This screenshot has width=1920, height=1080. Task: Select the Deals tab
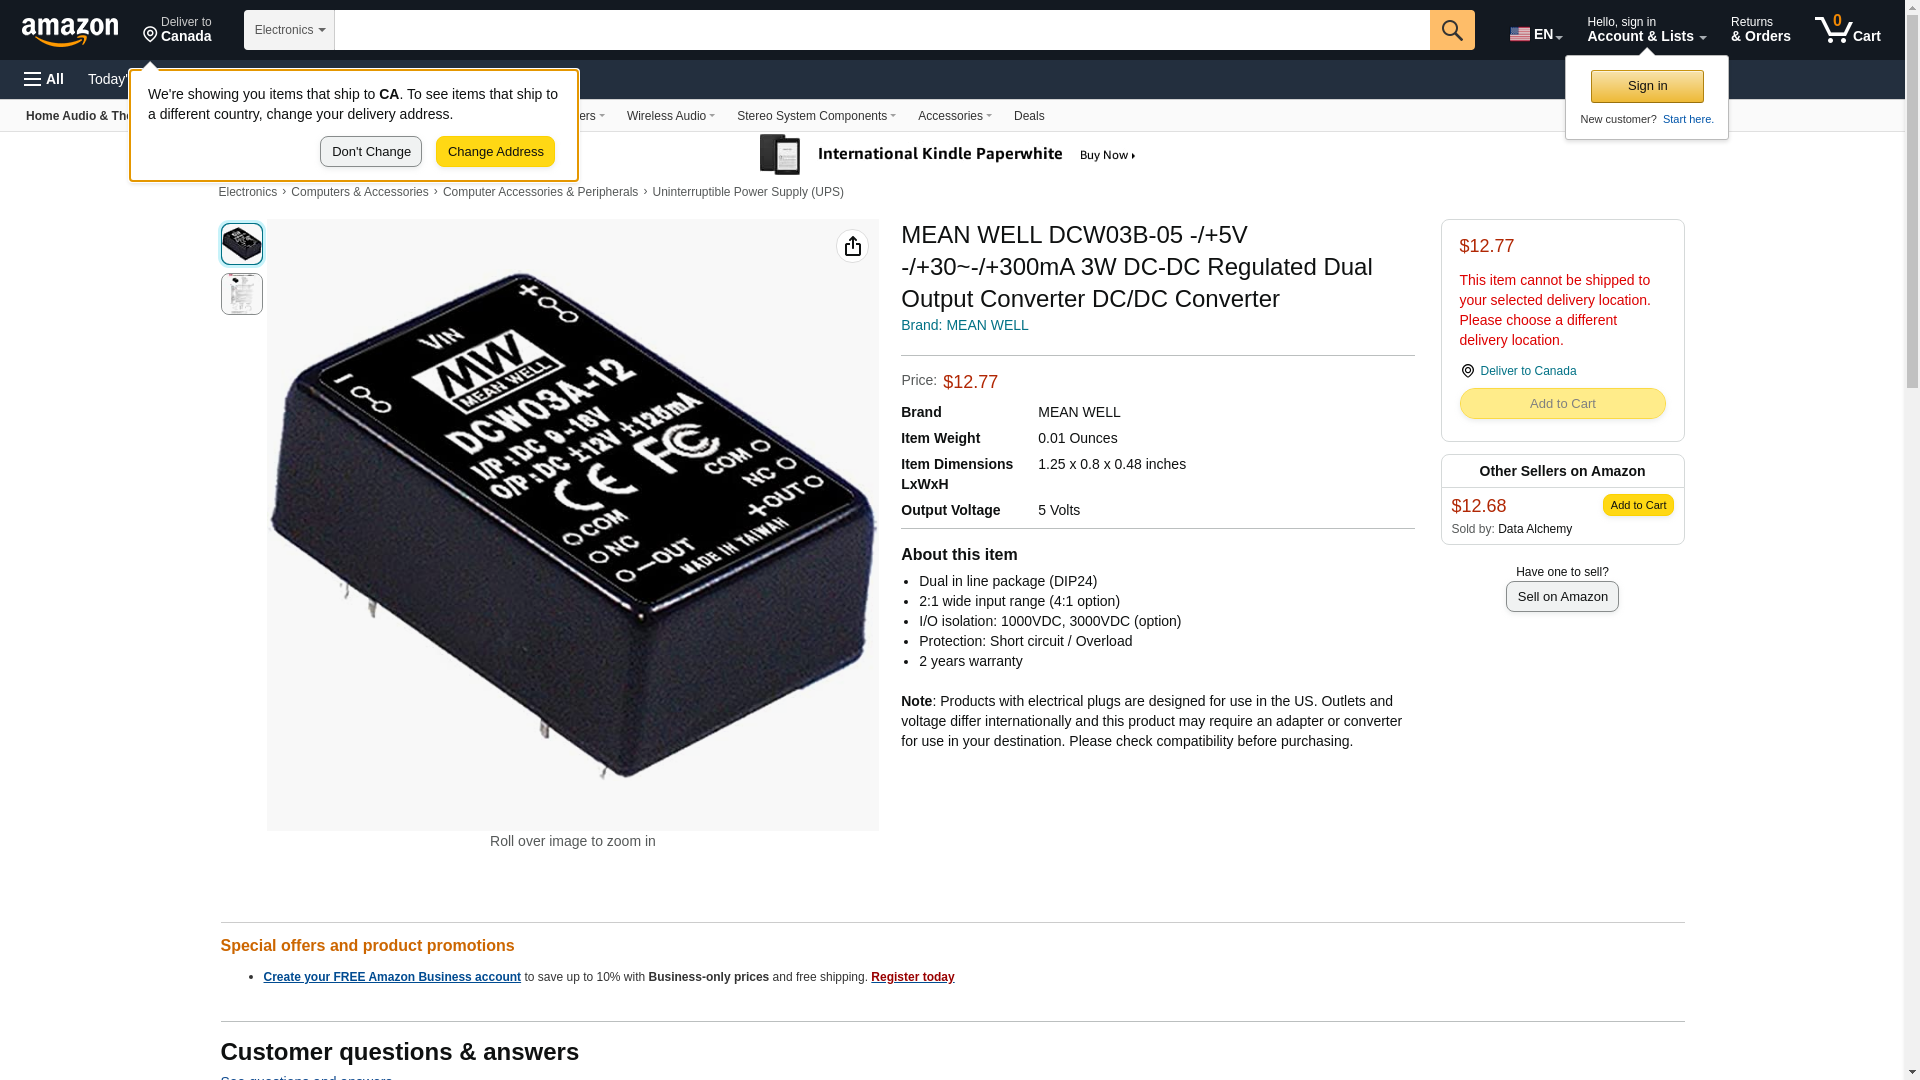point(1029,116)
